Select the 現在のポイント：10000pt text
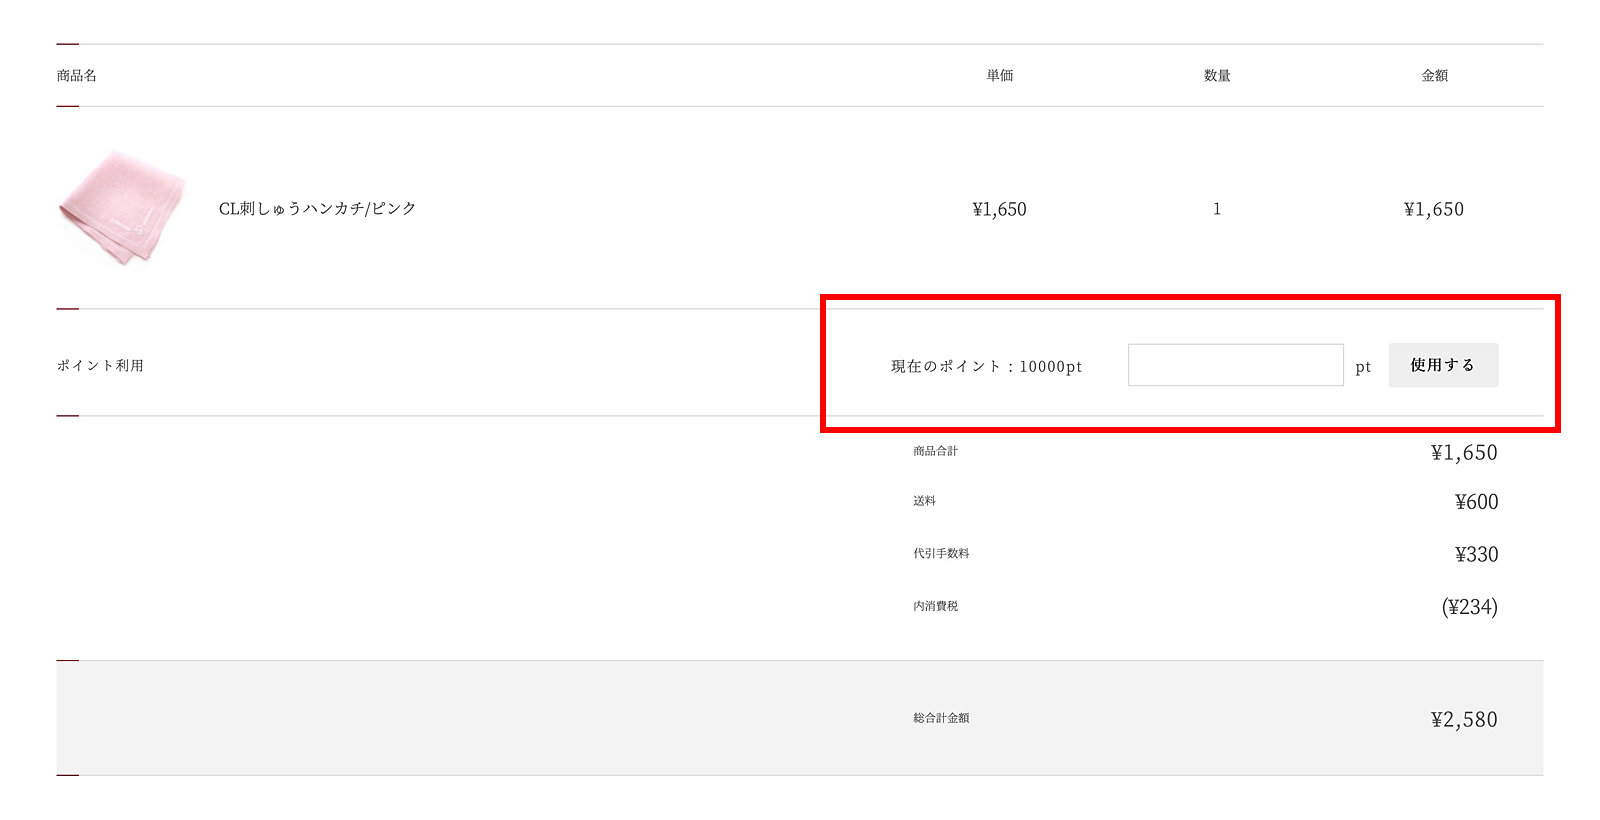Viewport: 1600px width, 820px height. point(986,367)
